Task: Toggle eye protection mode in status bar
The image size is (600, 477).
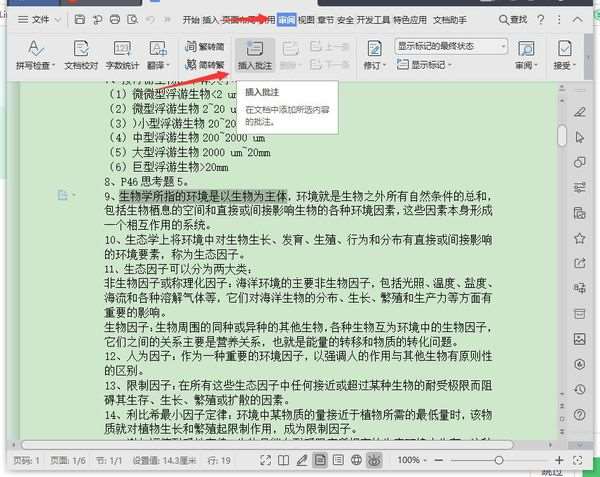Action: [374, 460]
